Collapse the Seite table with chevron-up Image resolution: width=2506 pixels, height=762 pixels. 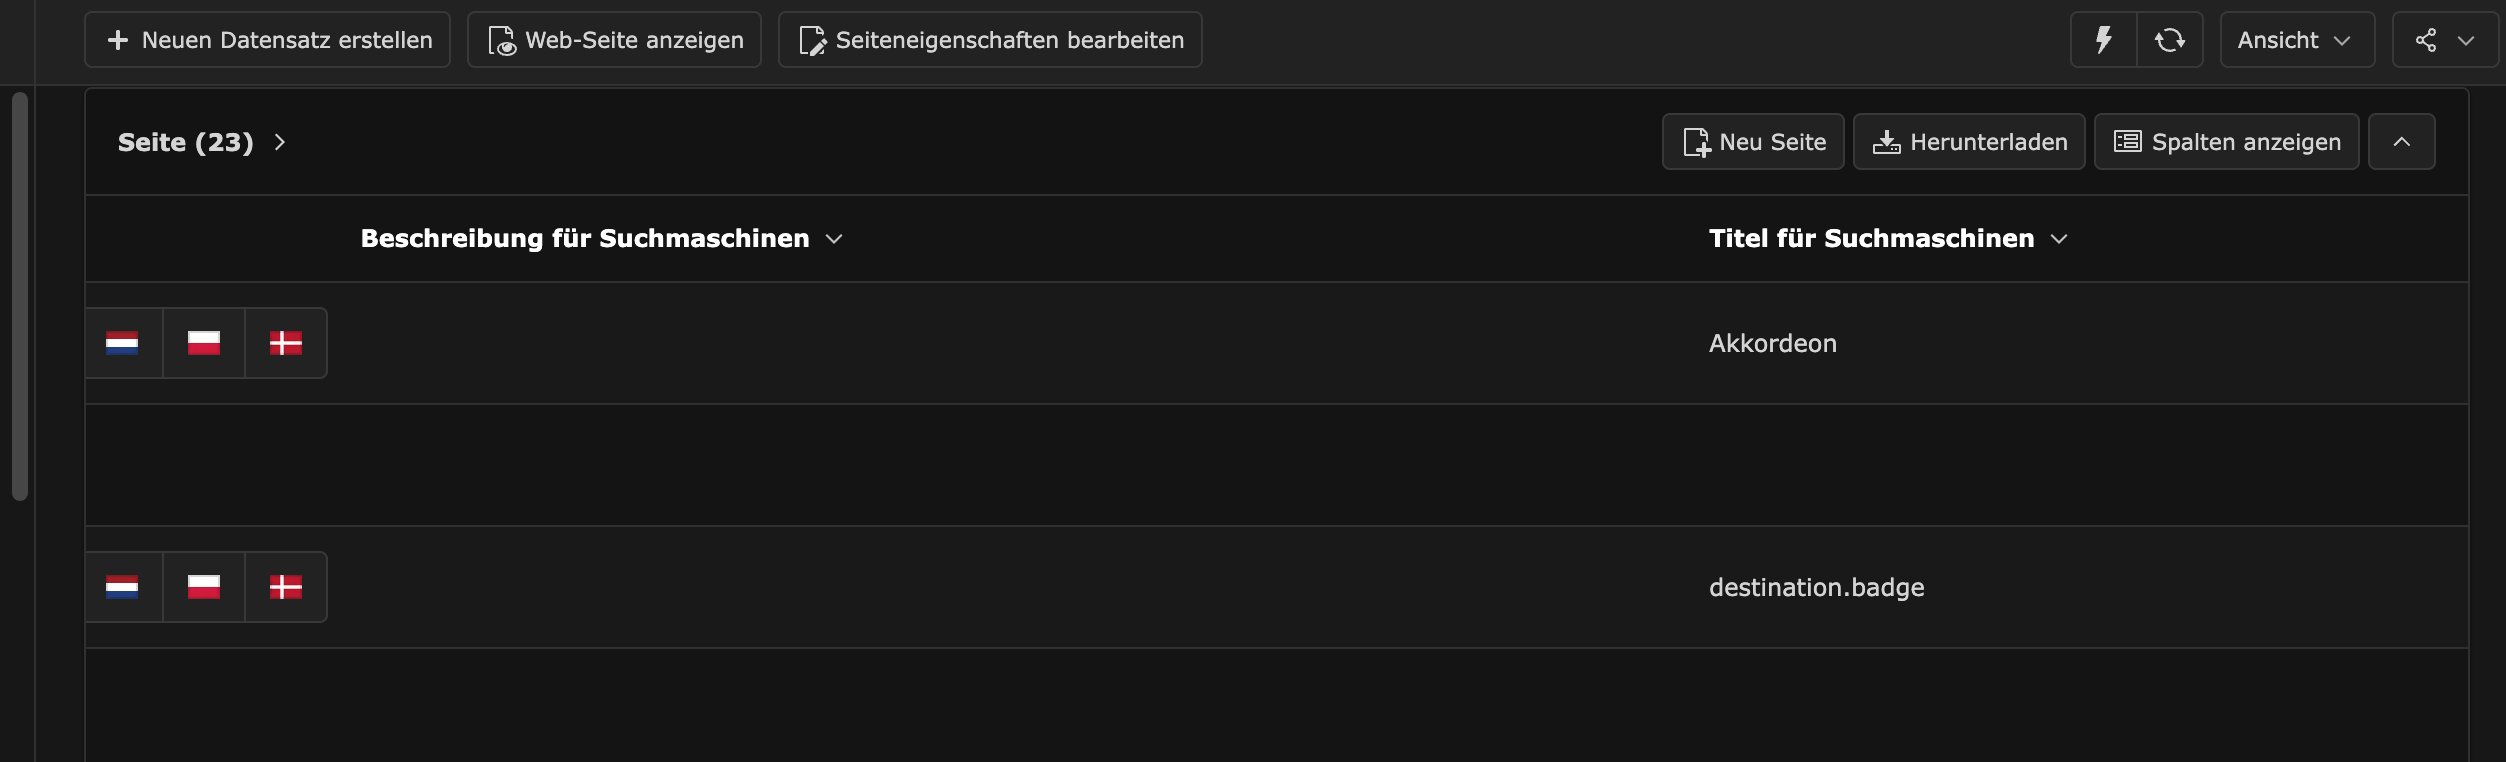click(x=2401, y=142)
